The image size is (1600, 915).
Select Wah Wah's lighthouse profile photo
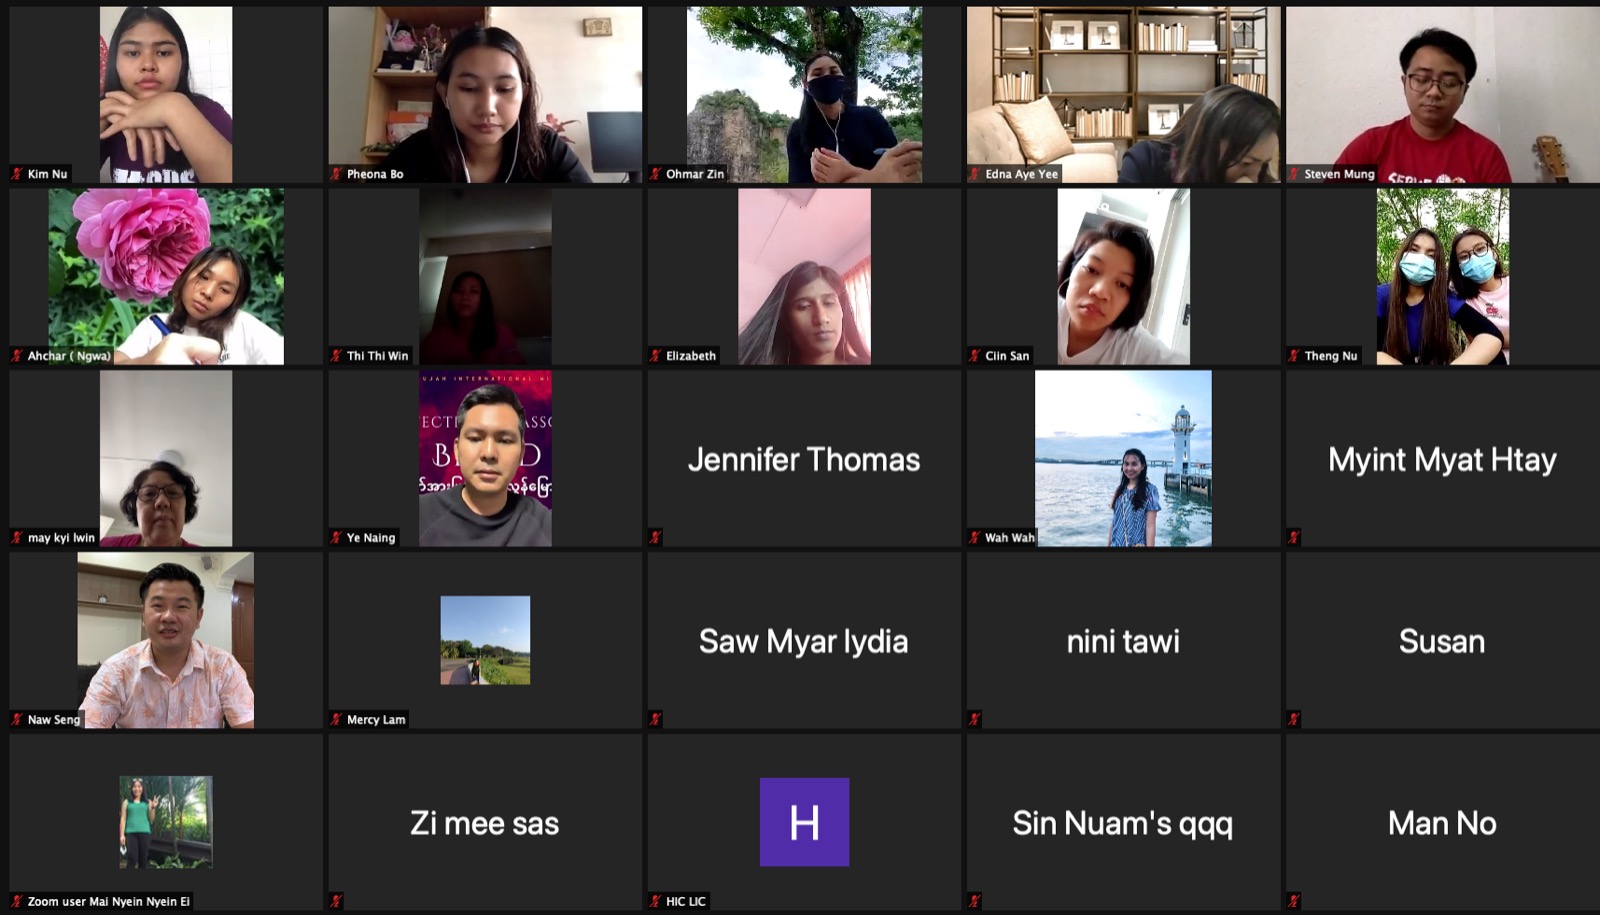point(1123,459)
